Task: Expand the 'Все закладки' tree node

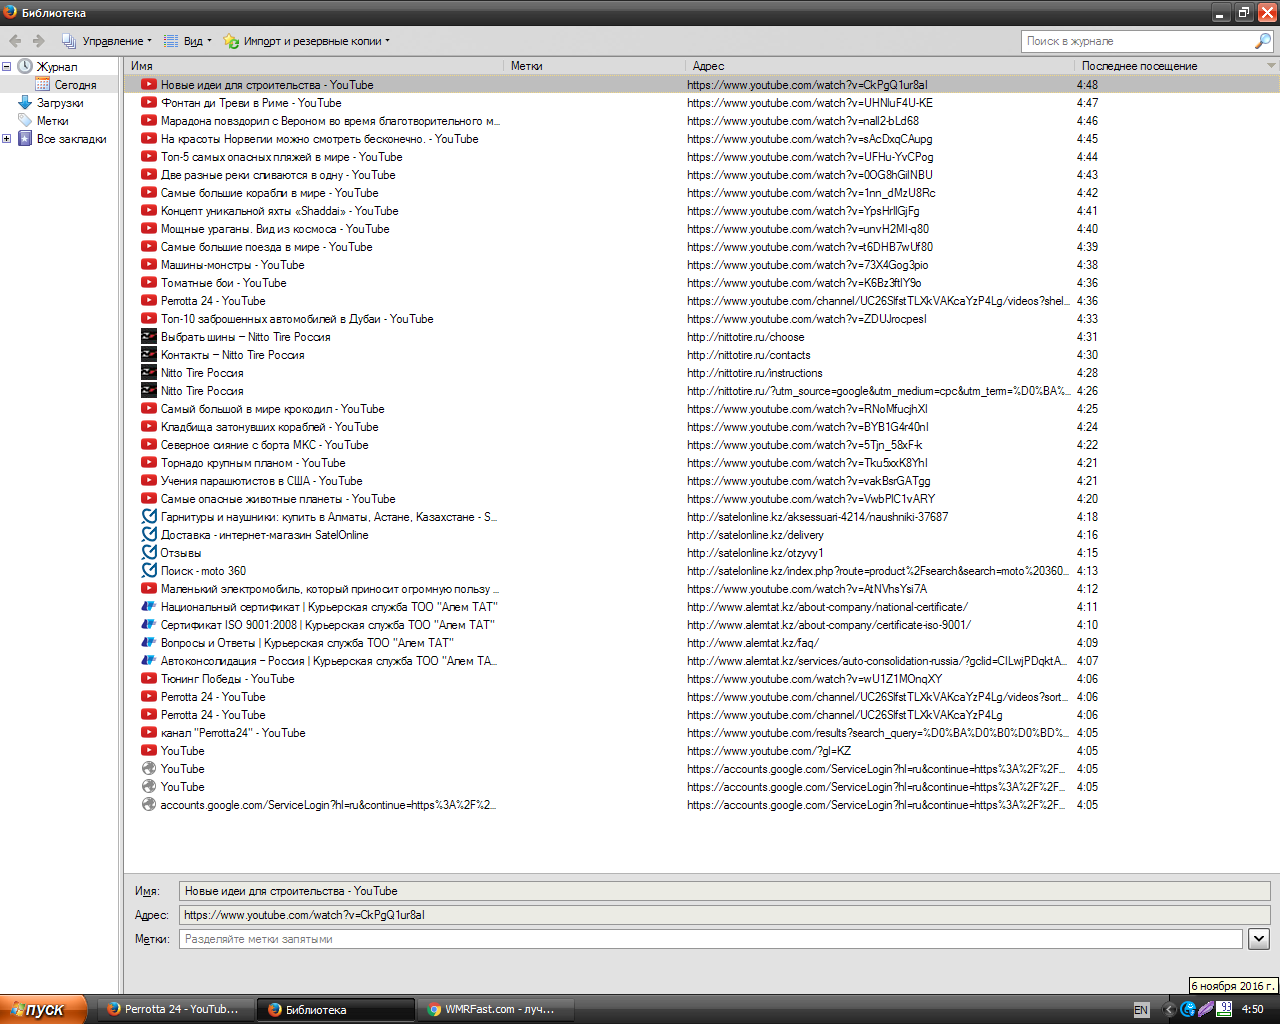Action: 6,138
